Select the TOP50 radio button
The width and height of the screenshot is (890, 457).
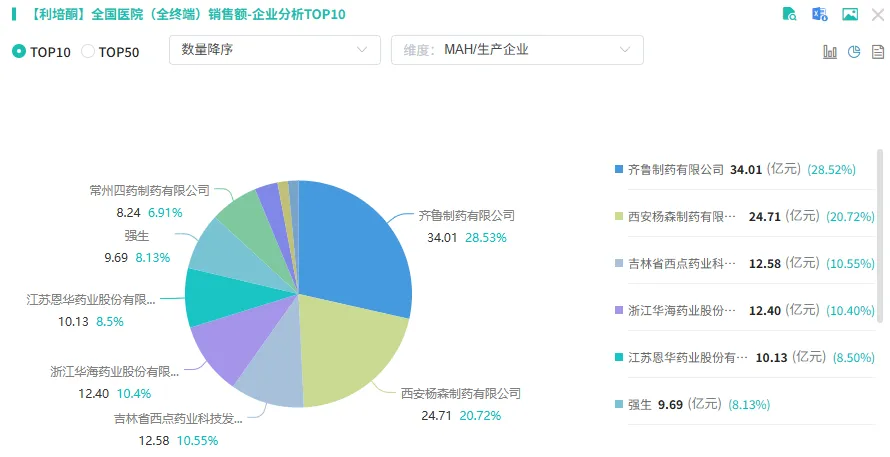[x=88, y=52]
